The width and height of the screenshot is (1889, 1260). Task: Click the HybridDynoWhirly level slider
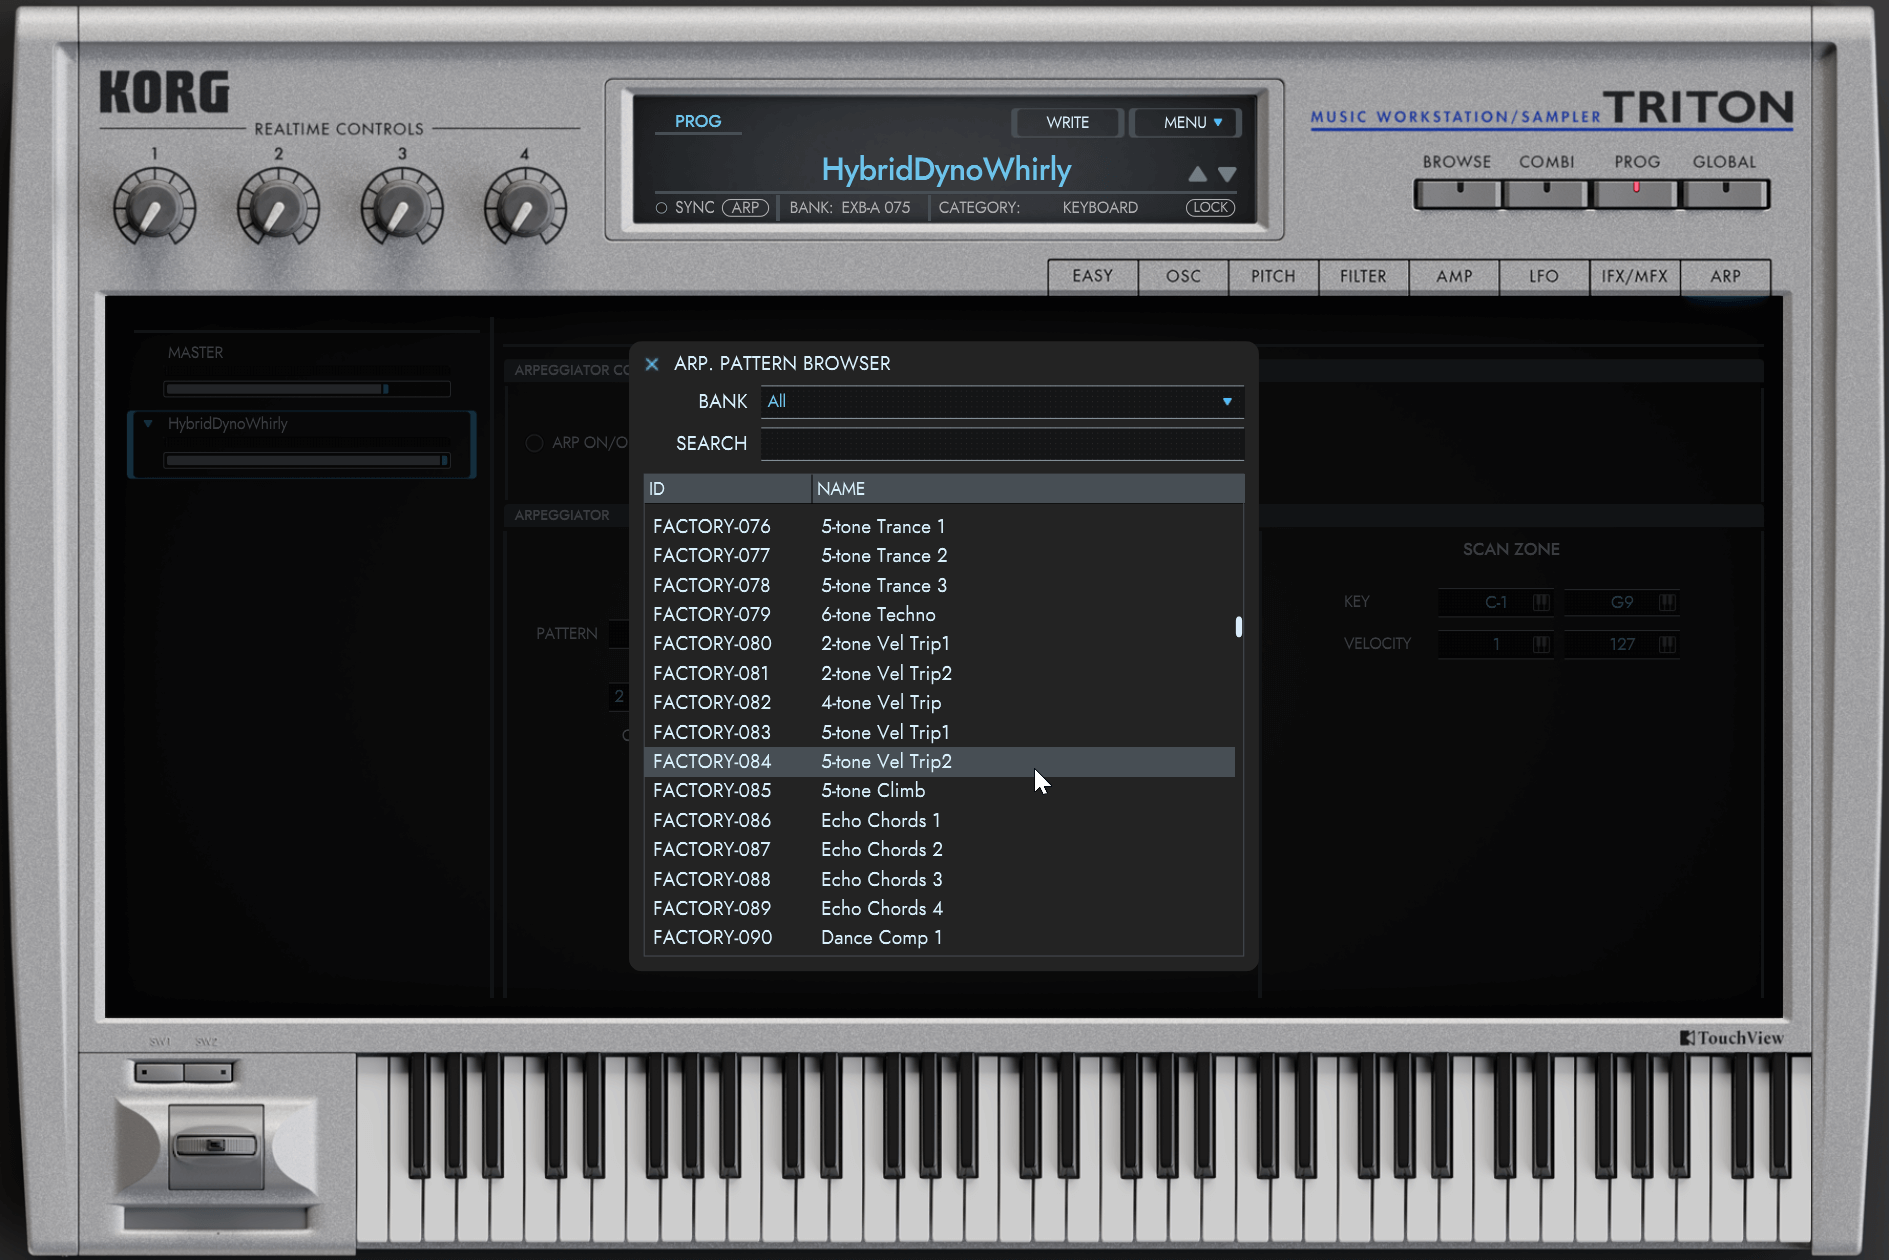pyautogui.click(x=307, y=460)
